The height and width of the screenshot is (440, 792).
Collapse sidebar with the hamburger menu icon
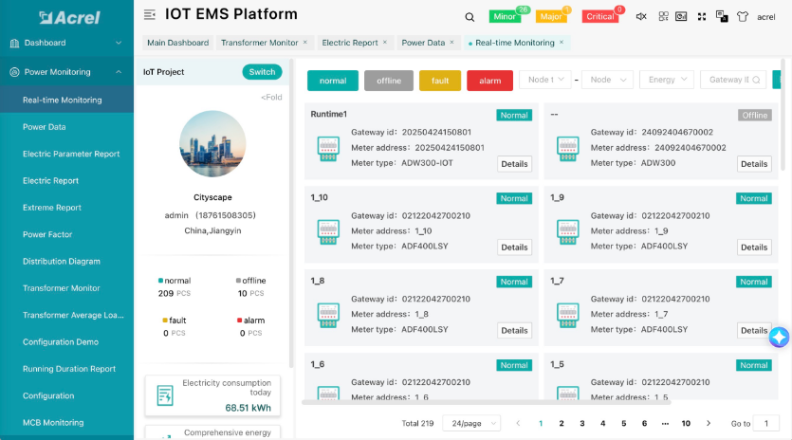click(x=150, y=15)
